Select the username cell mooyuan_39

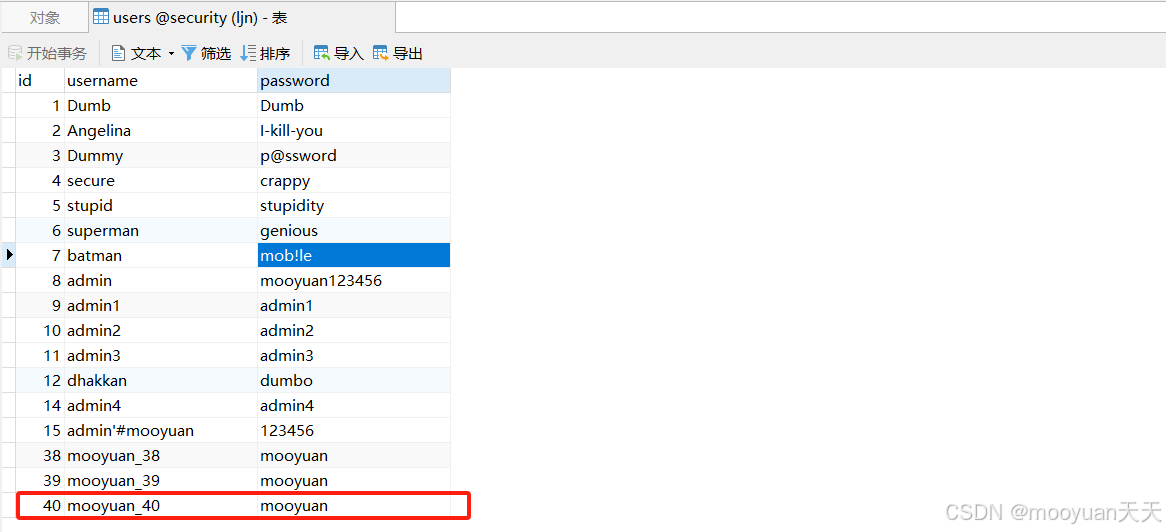point(161,481)
